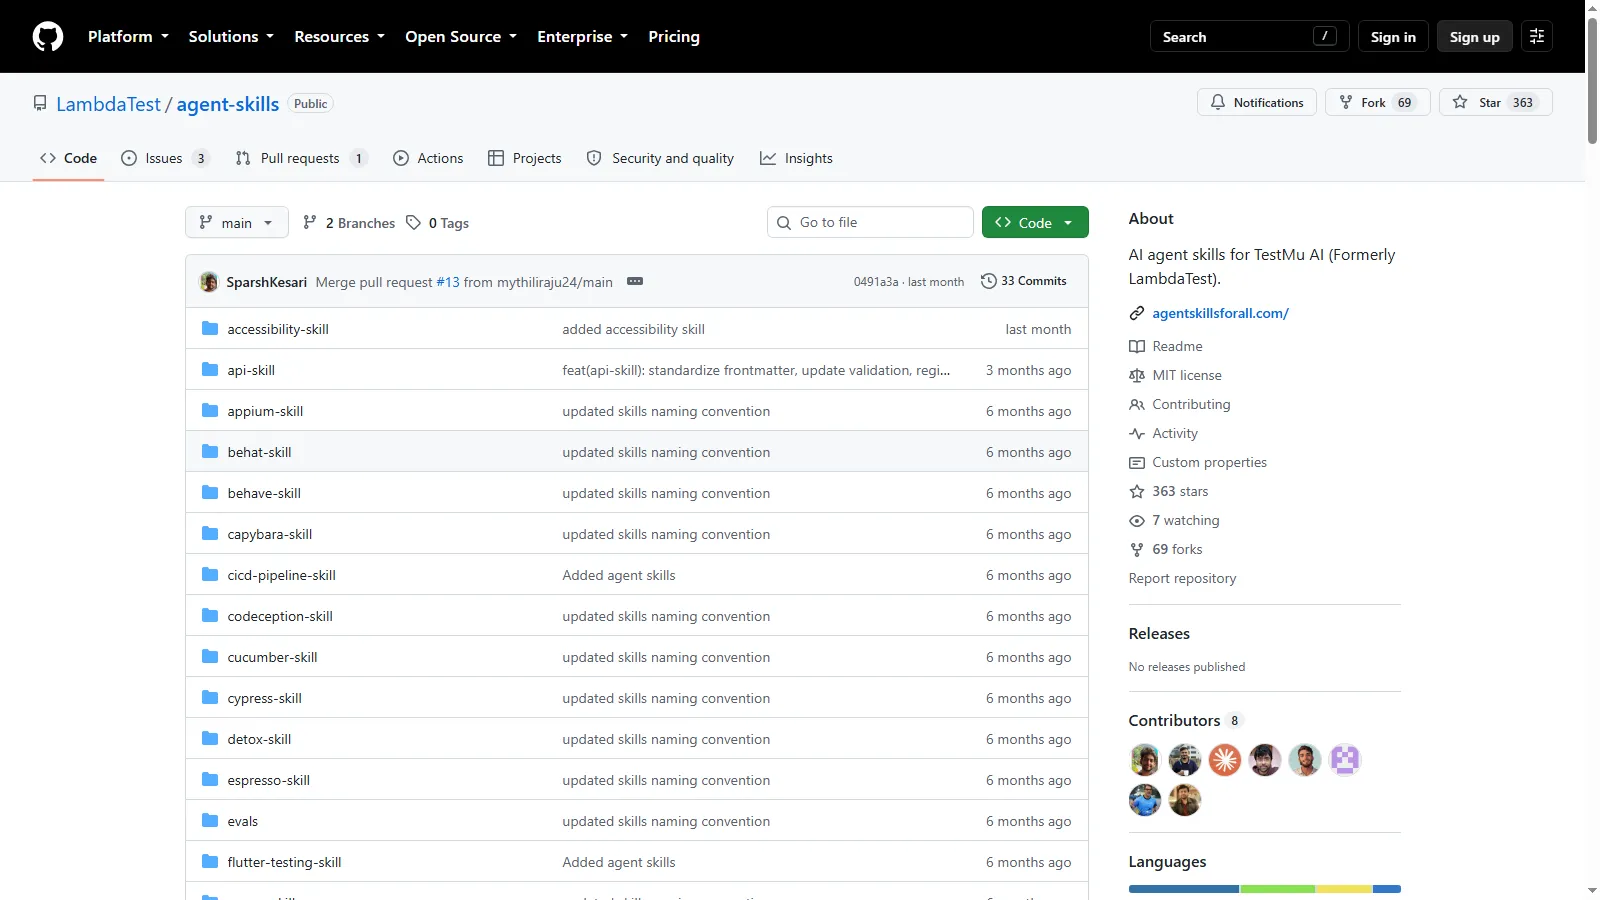Image resolution: width=1600 pixels, height=900 pixels.
Task: Expand the Solutions menu
Action: coord(231,37)
